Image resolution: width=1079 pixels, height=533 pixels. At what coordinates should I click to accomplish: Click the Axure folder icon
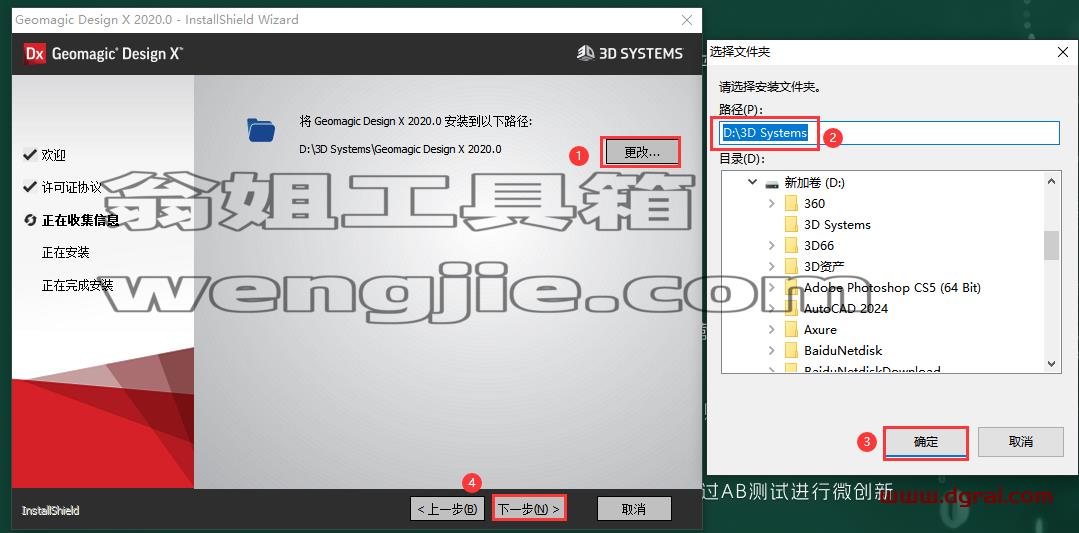coord(791,329)
